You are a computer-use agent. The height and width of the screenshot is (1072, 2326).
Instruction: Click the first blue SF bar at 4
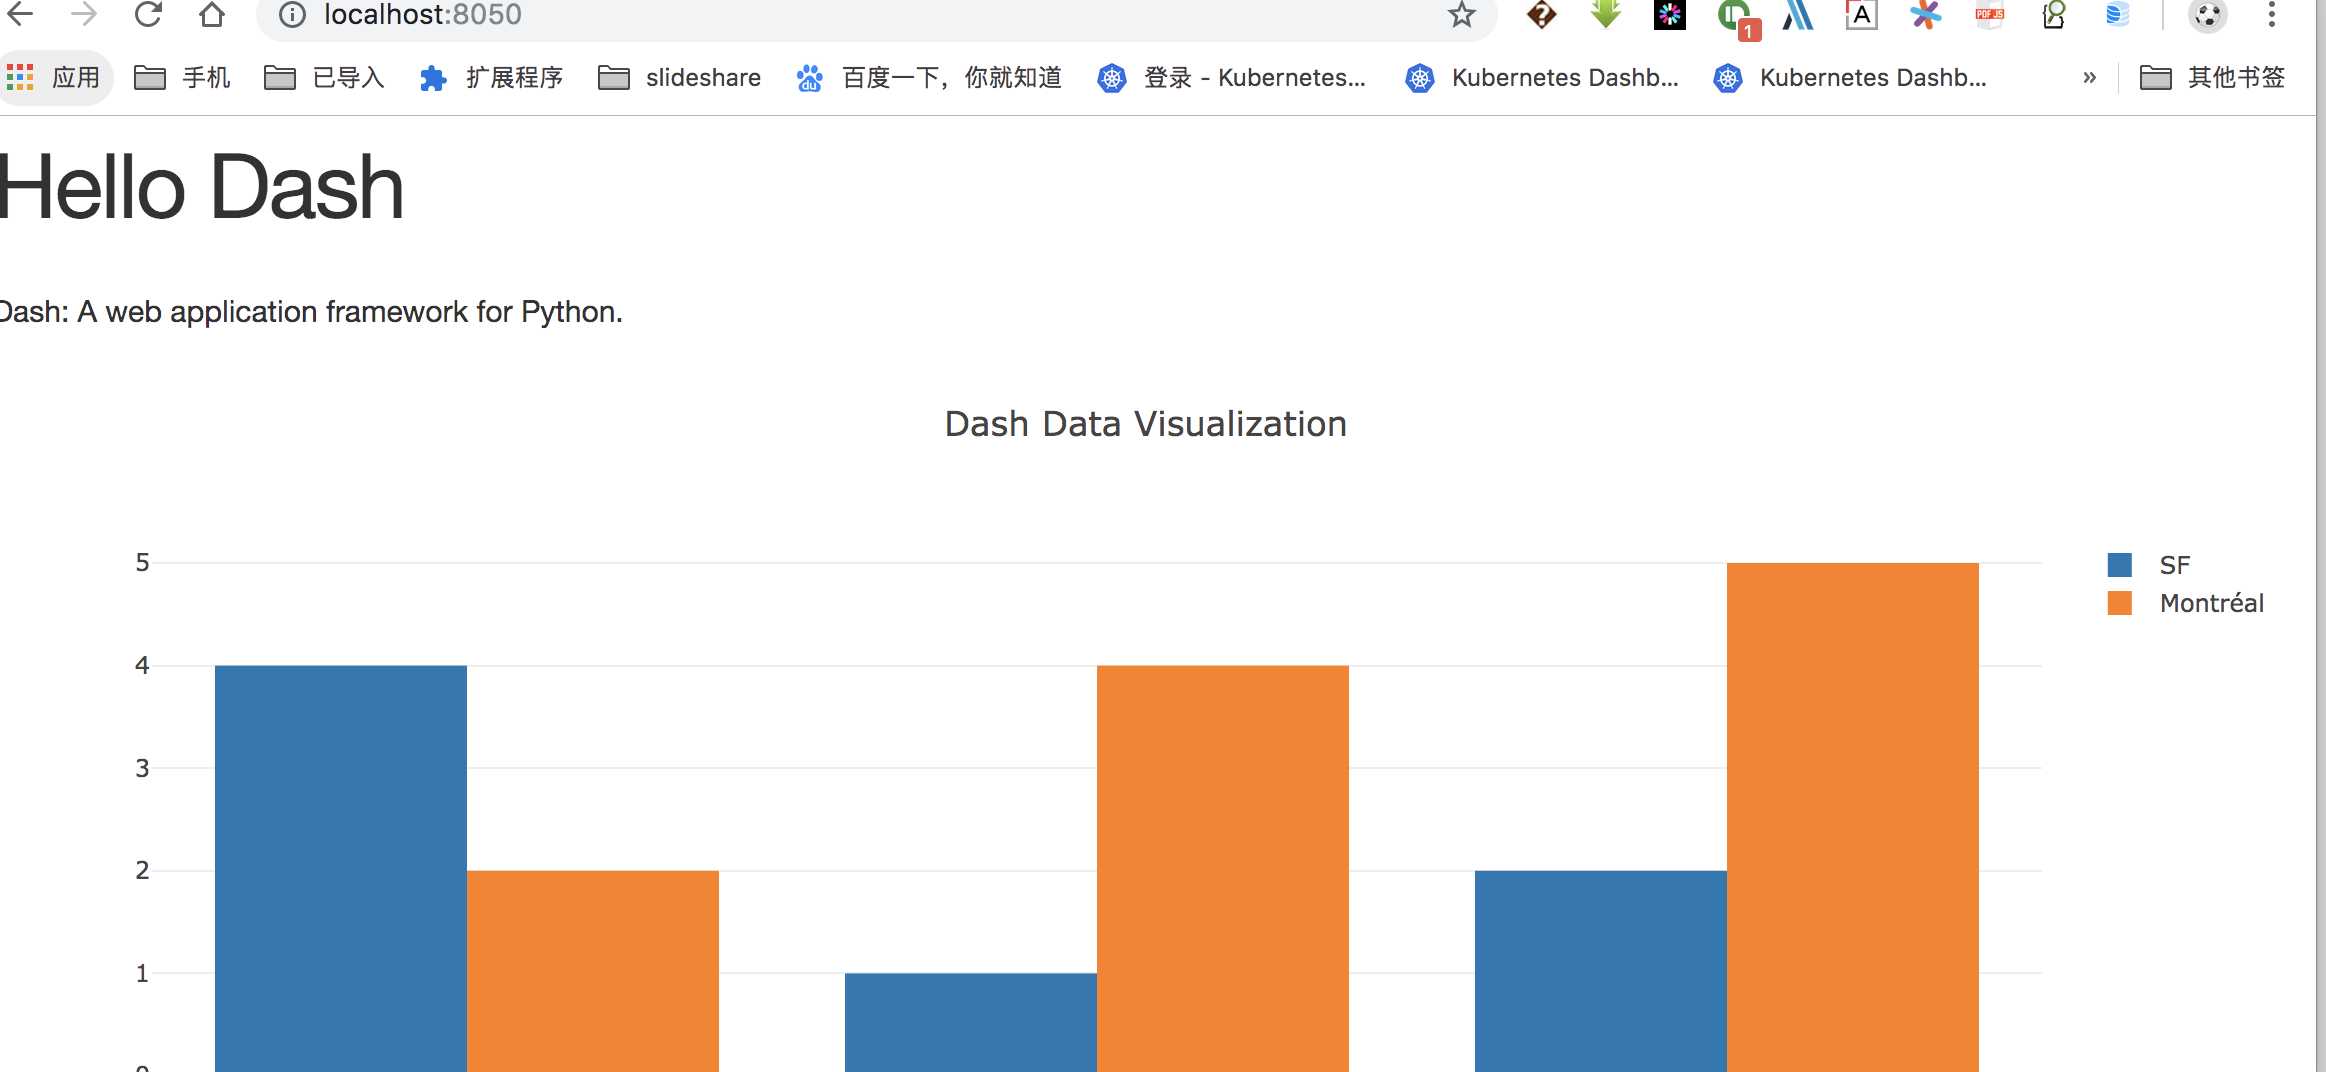[341, 868]
